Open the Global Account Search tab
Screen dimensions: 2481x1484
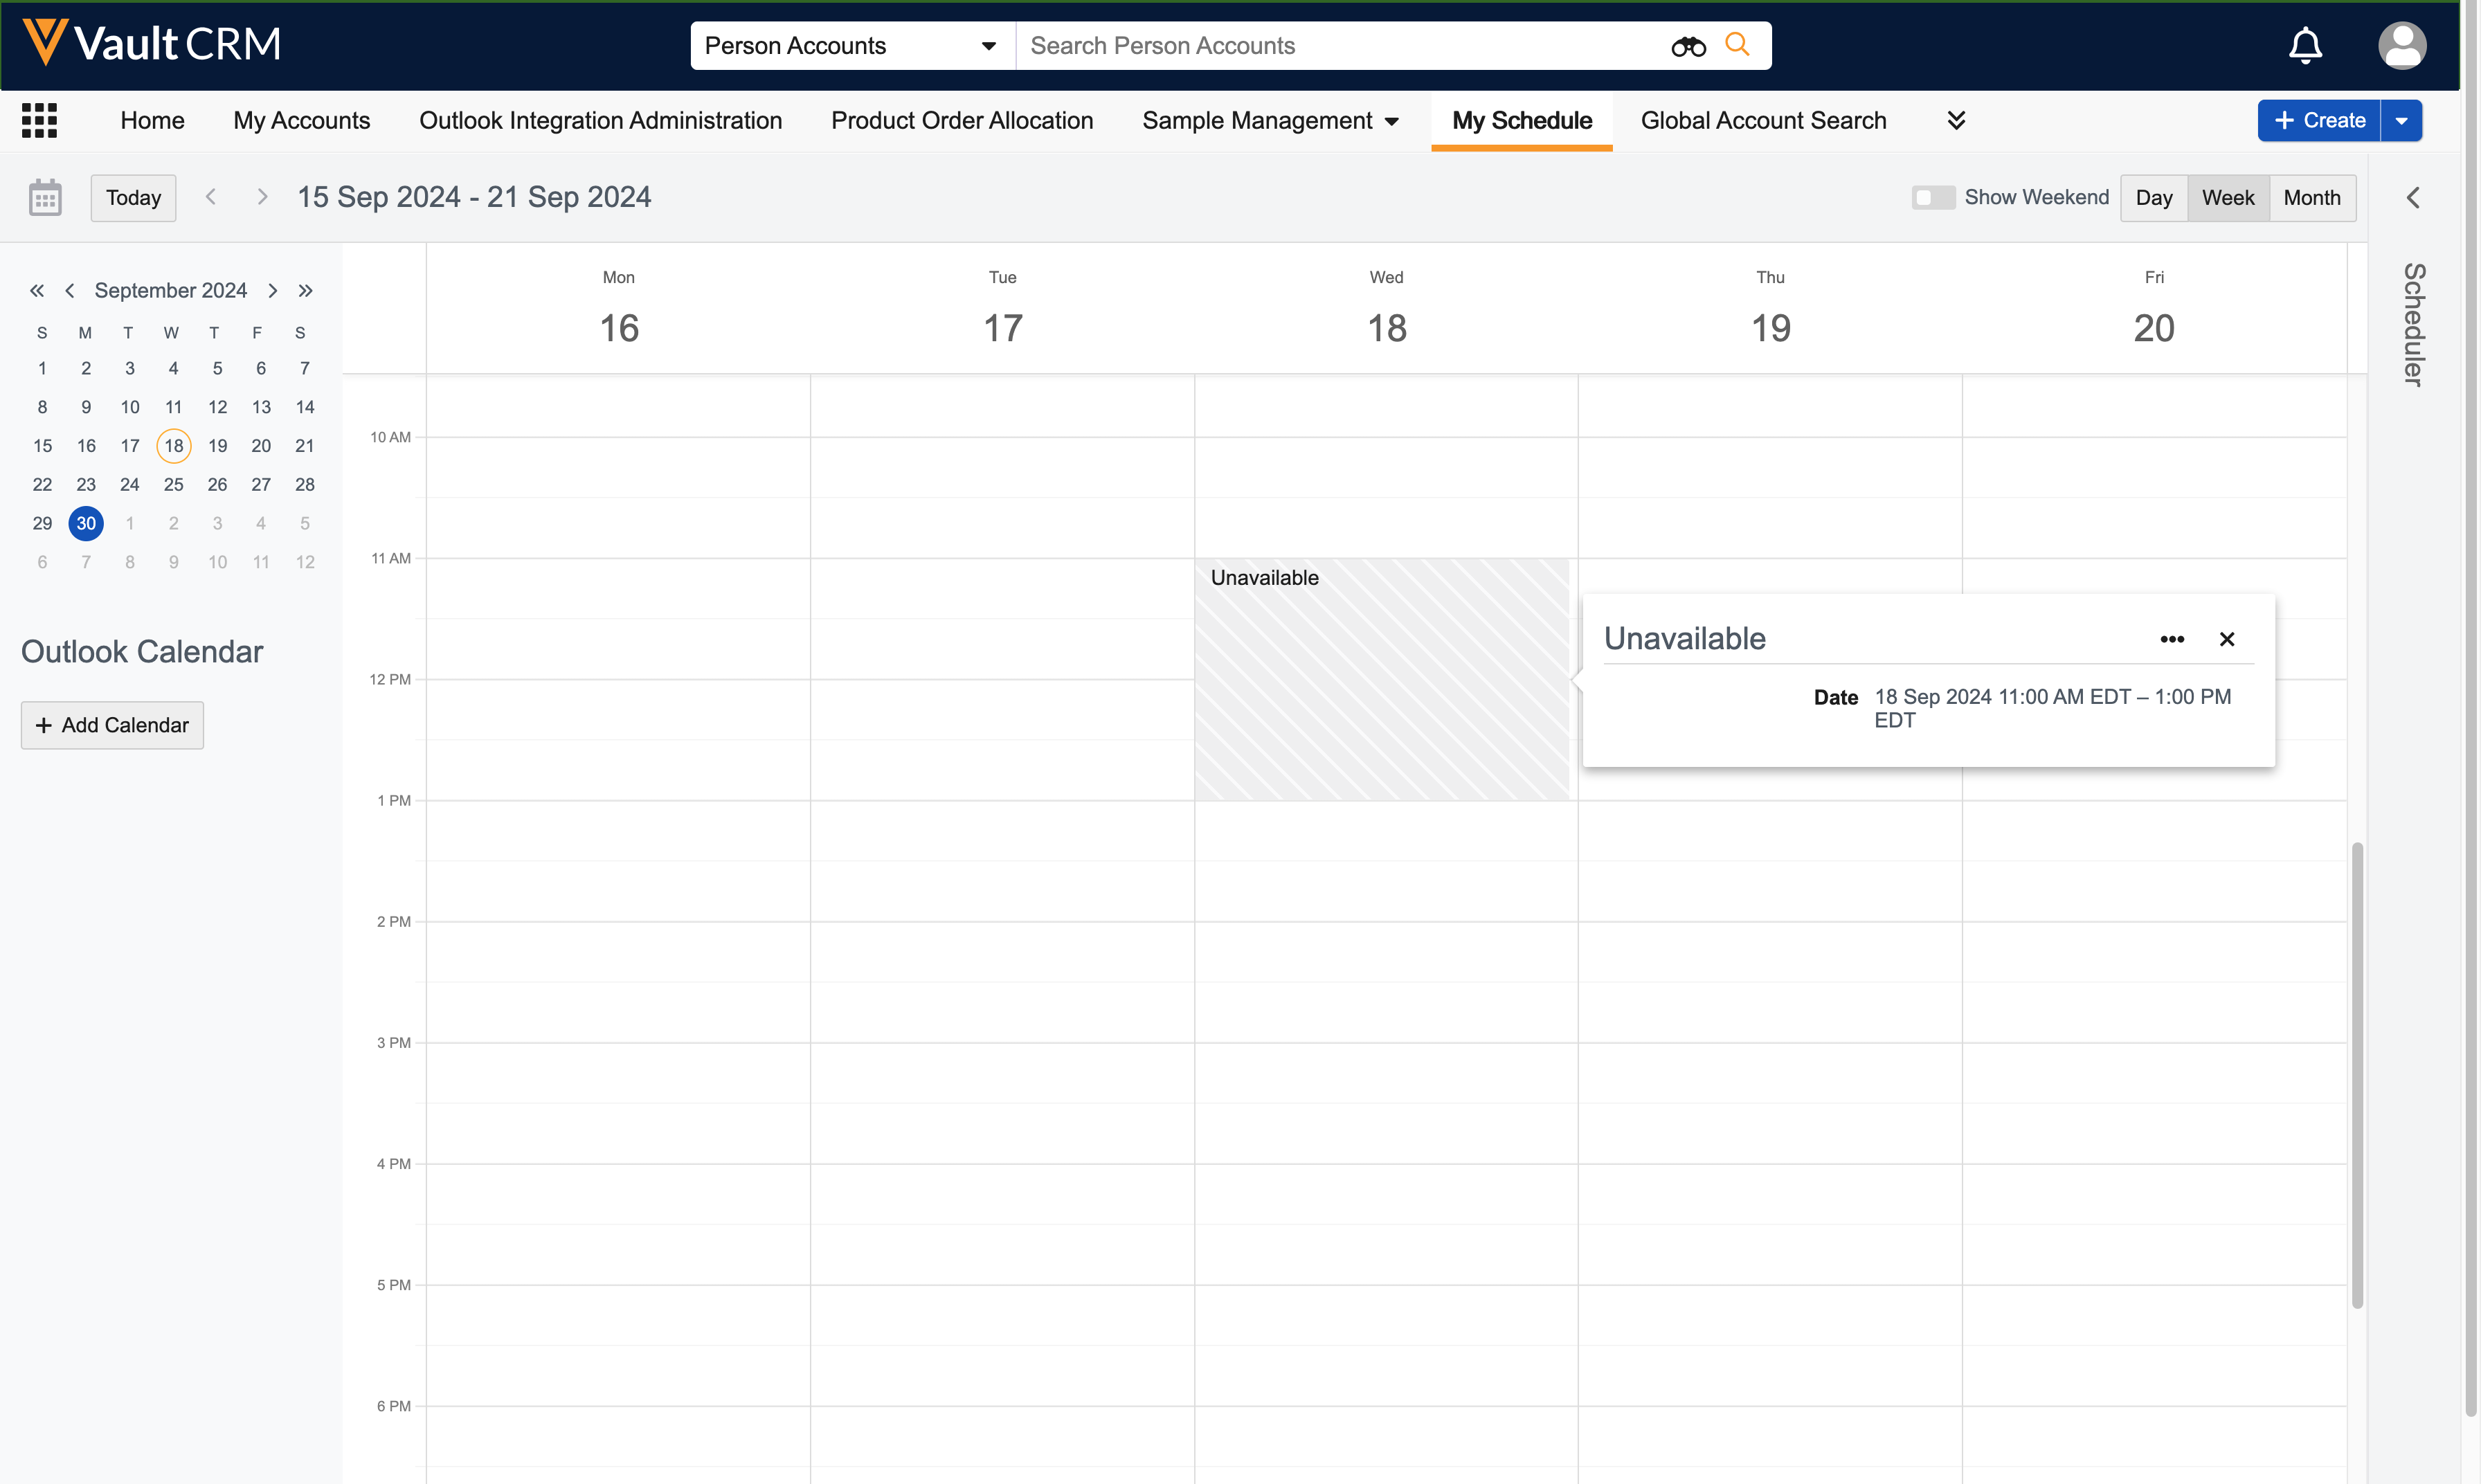click(1763, 120)
